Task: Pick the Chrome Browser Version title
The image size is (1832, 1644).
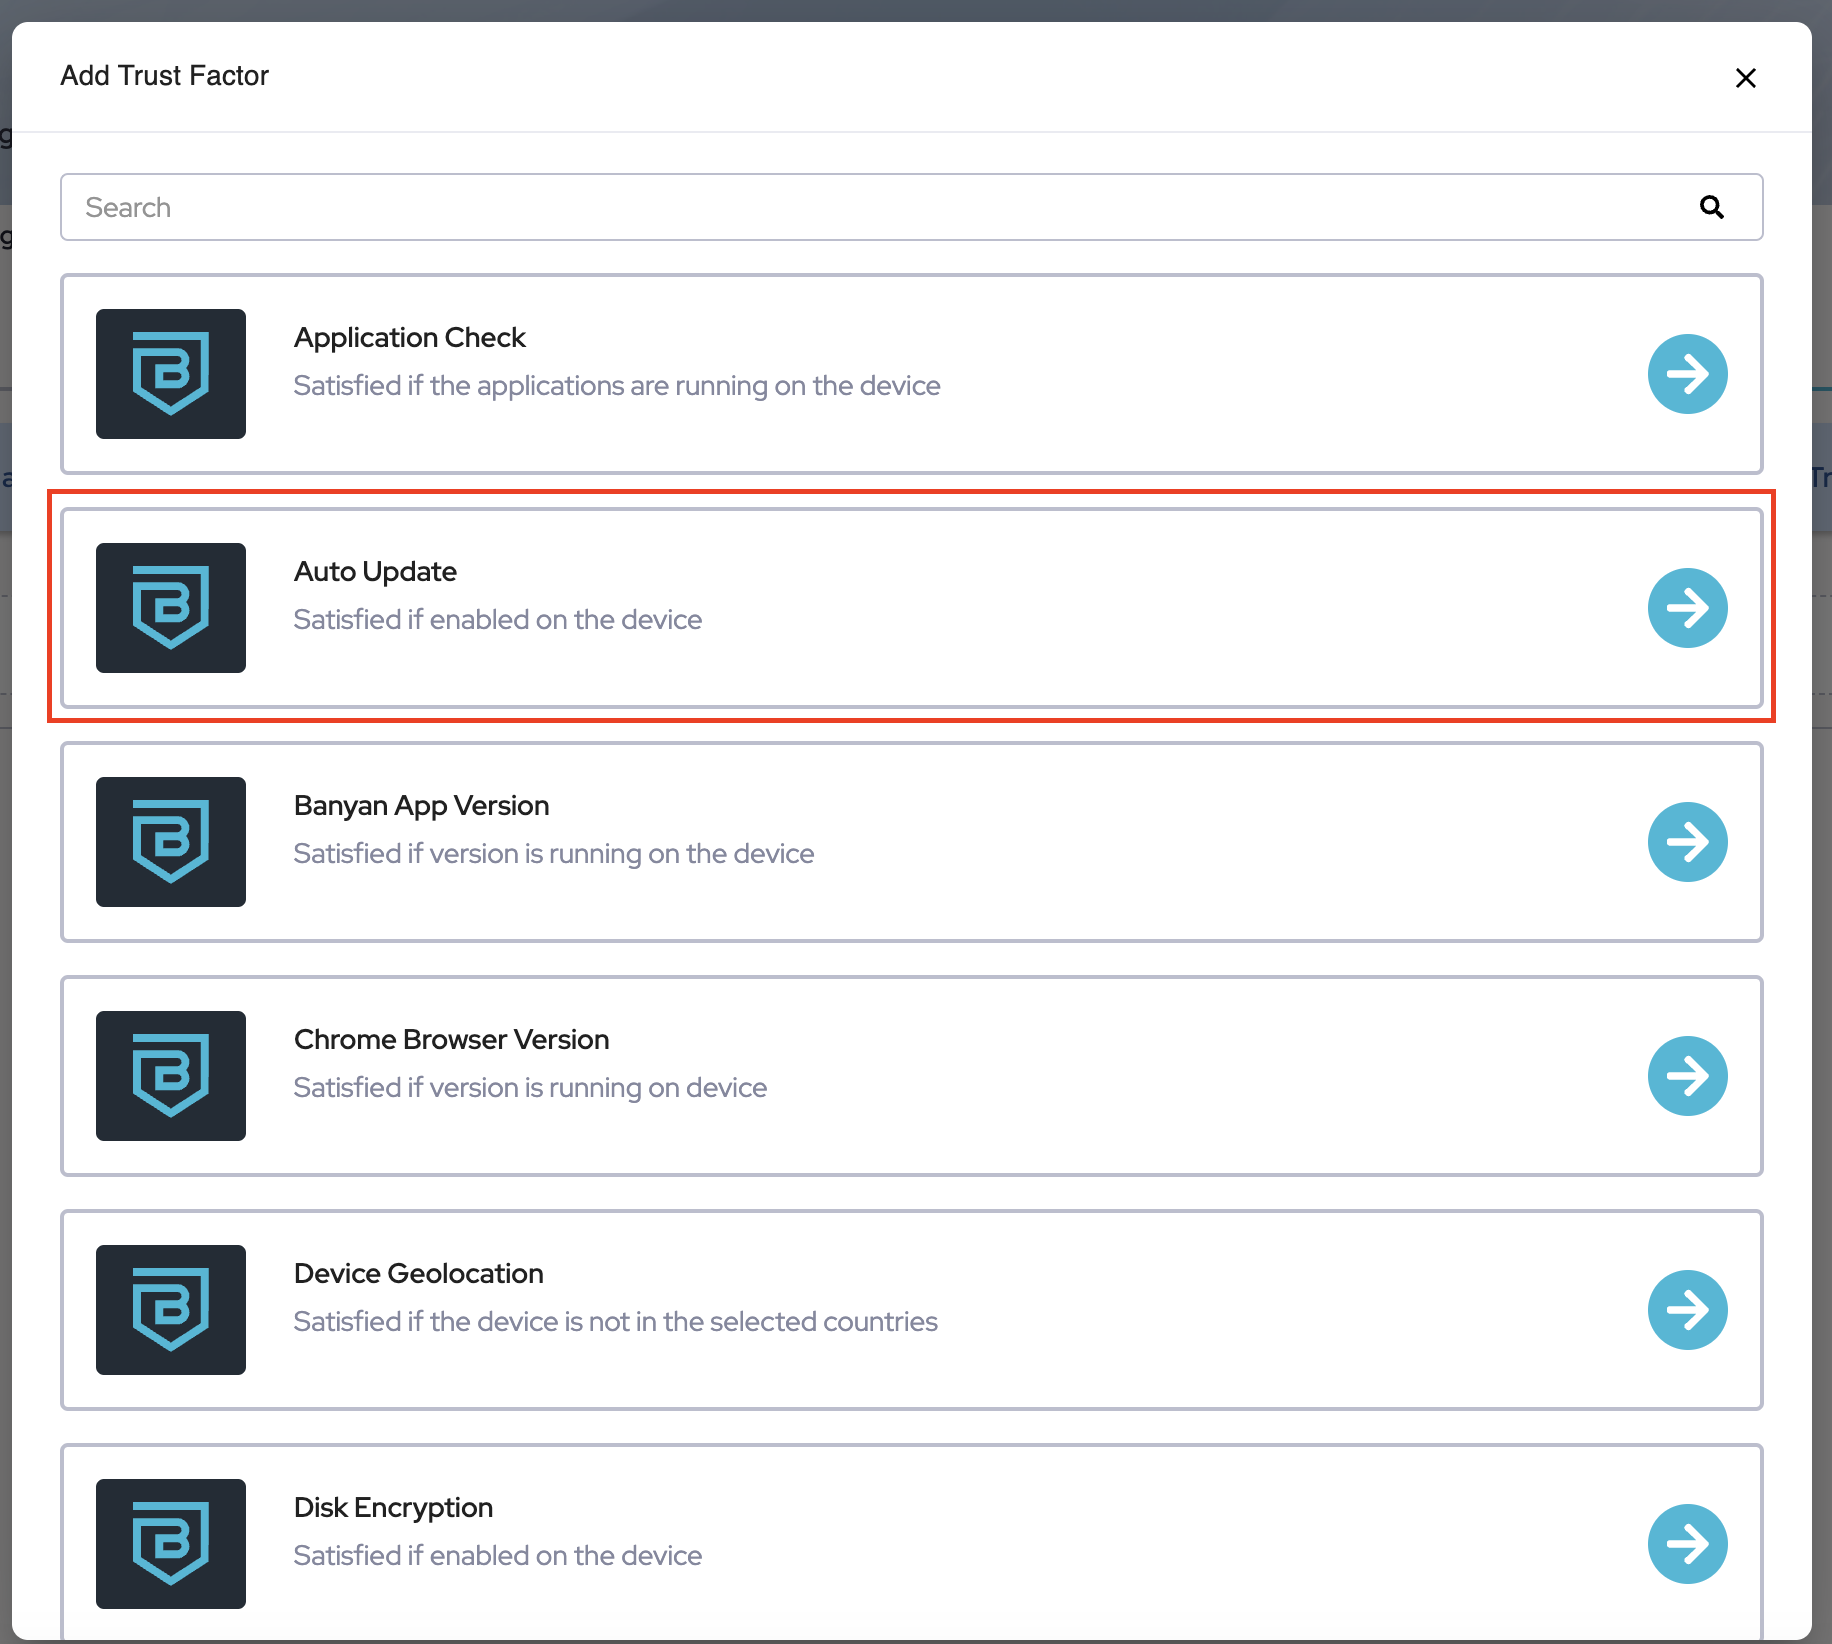Action: pos(451,1040)
